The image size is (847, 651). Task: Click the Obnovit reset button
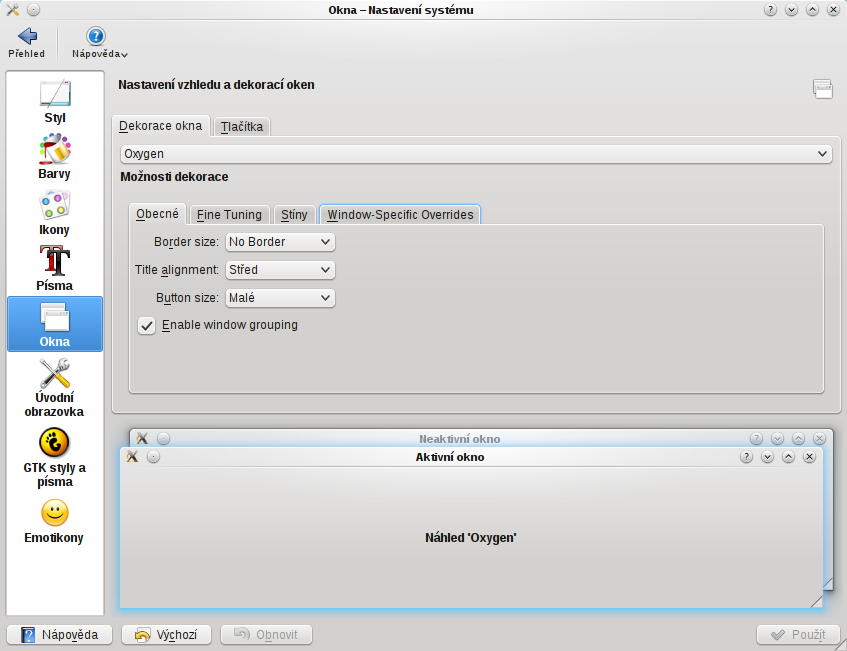coord(266,635)
